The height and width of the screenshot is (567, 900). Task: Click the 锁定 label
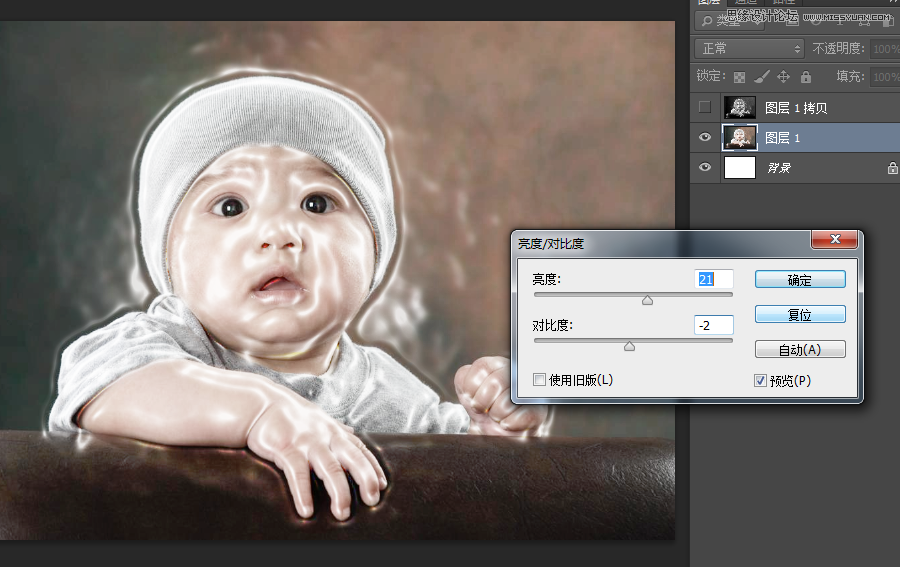pyautogui.click(x=711, y=76)
